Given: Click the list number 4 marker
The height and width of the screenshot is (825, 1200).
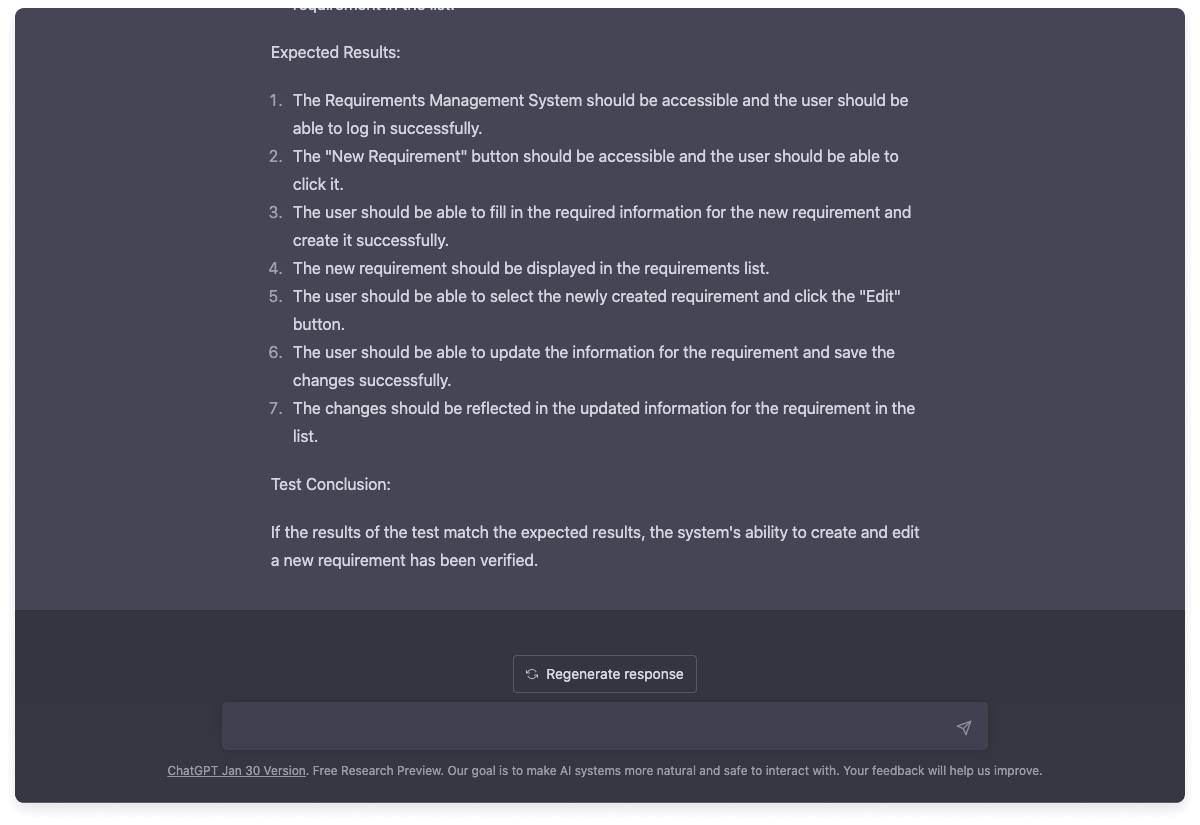Looking at the screenshot, I should point(276,268).
